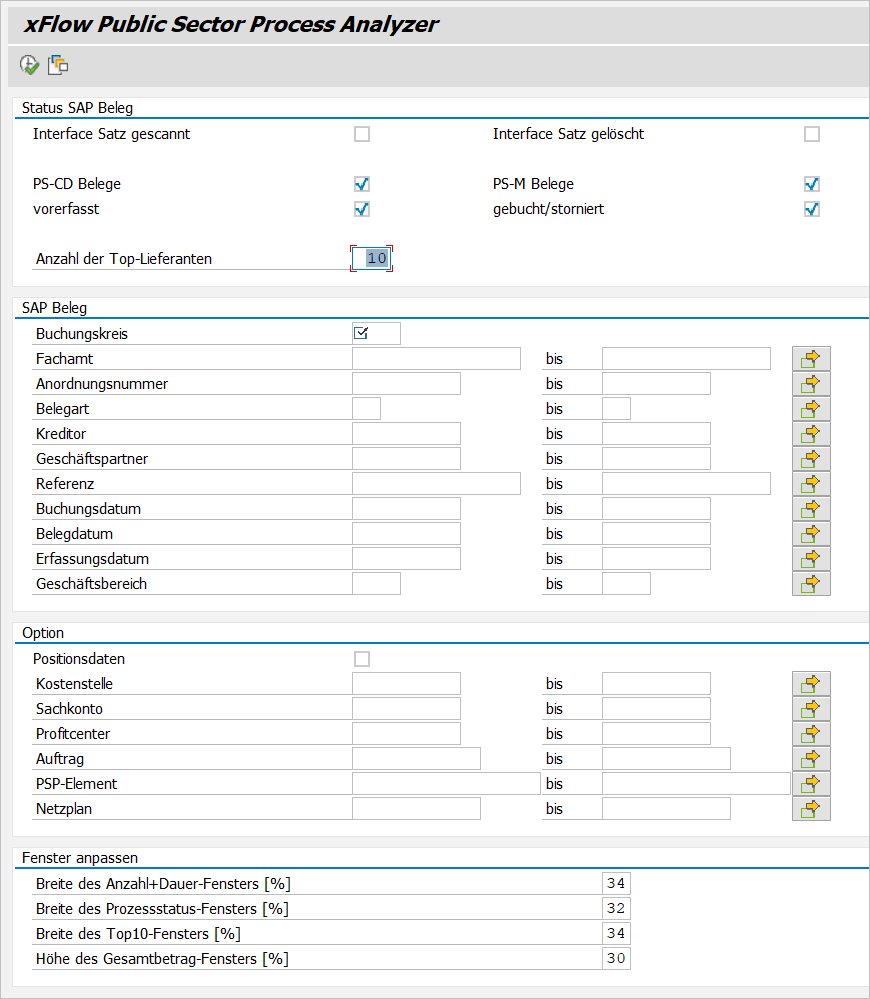Open multiple selection for PSP-Element

click(811, 783)
